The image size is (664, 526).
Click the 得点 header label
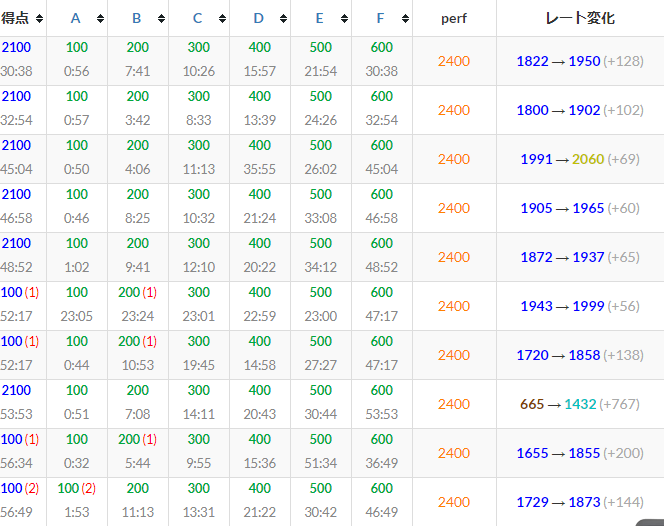pos(15,18)
